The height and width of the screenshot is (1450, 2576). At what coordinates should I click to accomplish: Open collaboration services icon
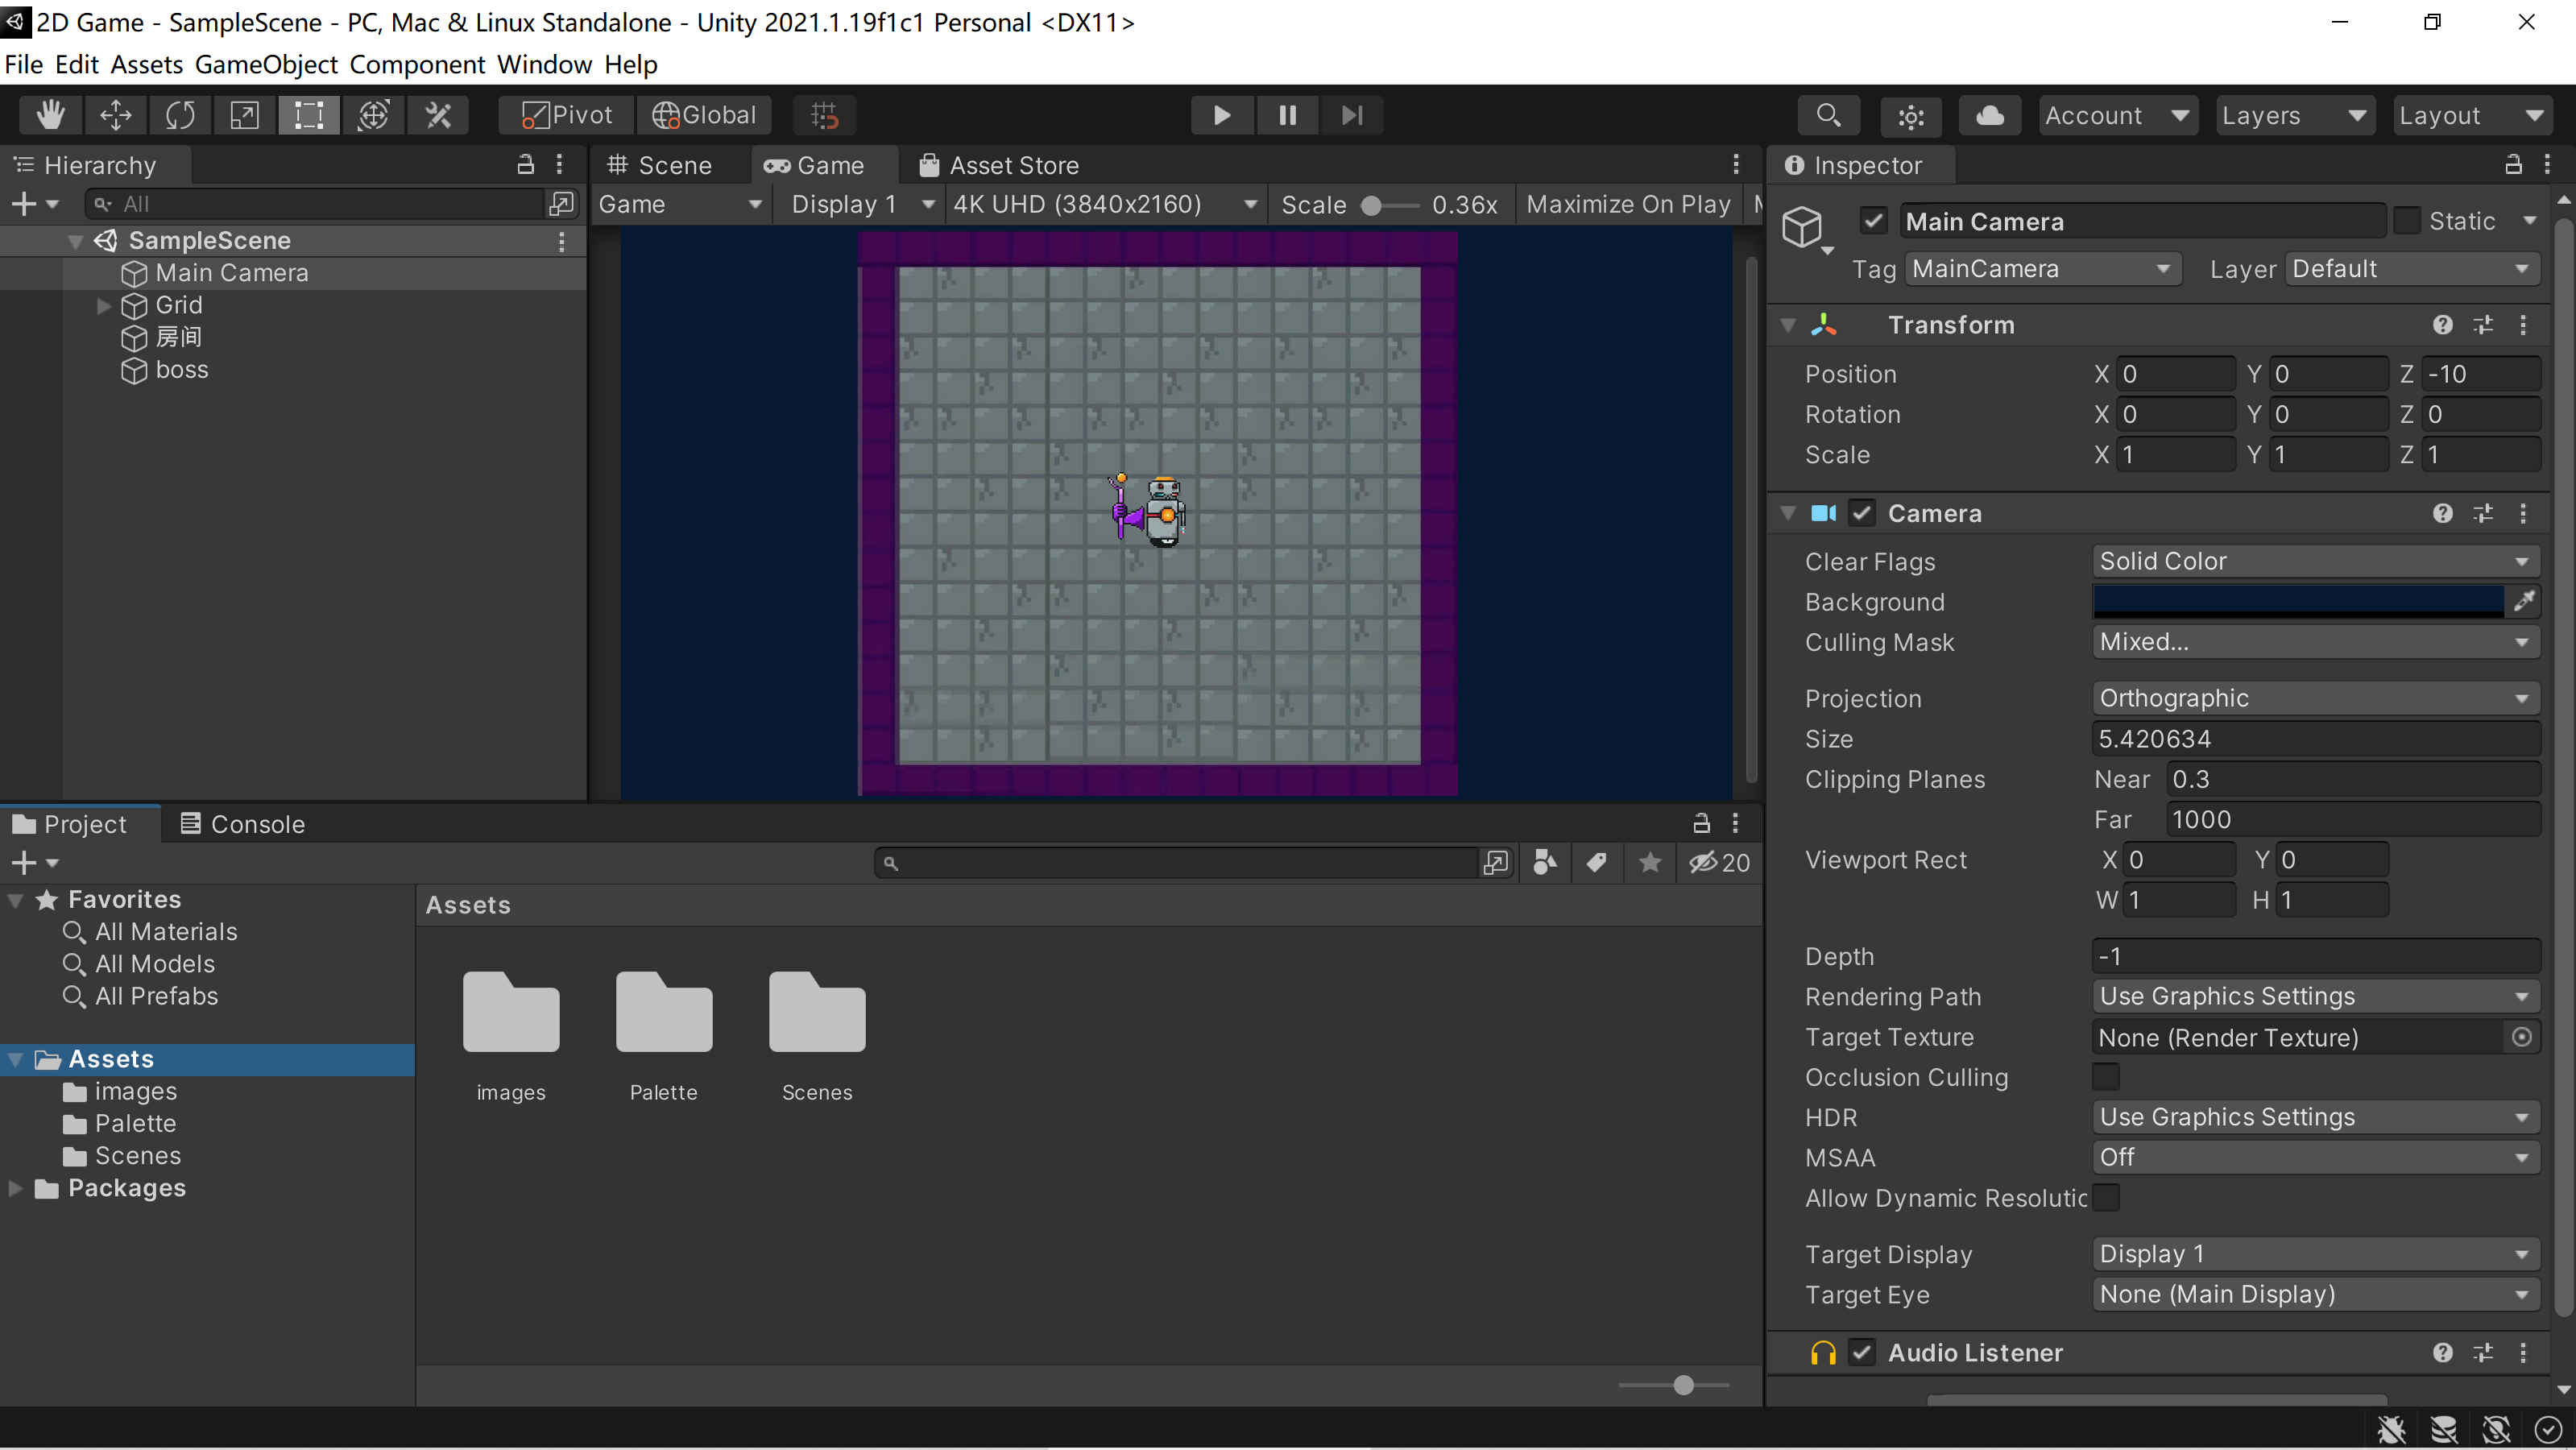click(x=1910, y=115)
